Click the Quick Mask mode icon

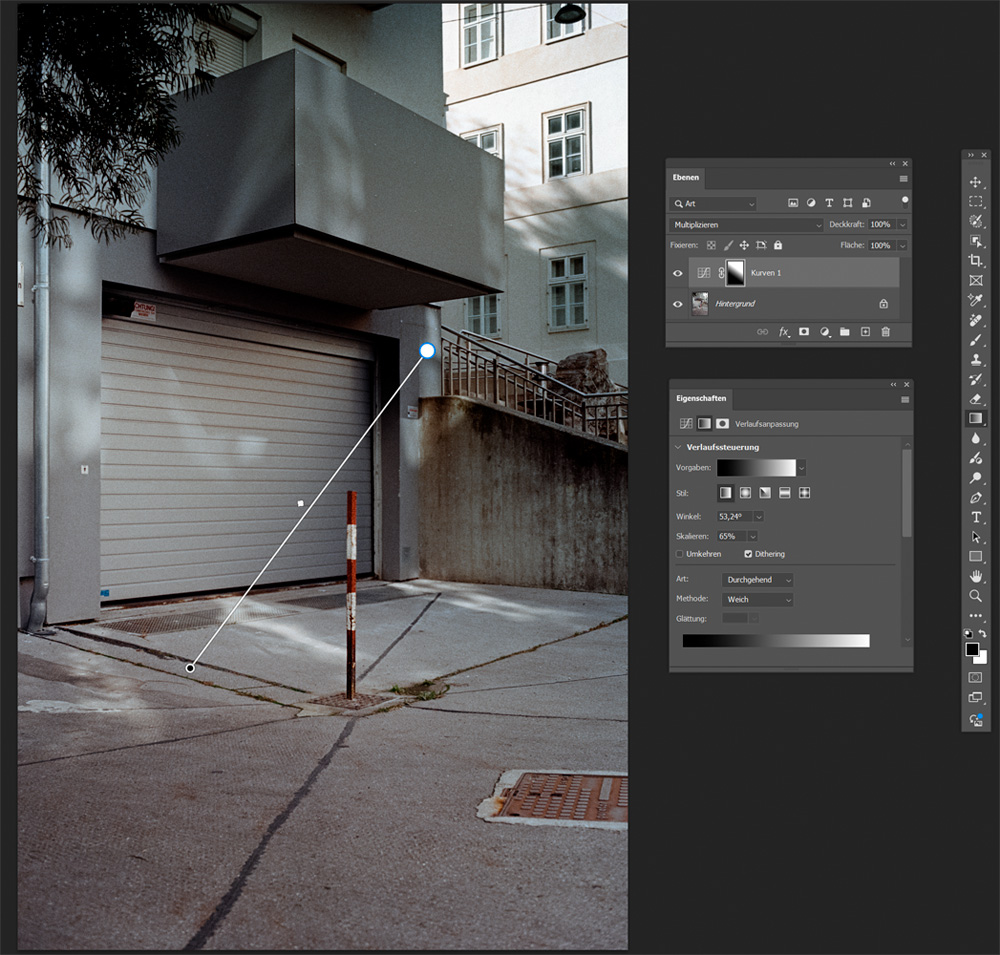pos(975,677)
